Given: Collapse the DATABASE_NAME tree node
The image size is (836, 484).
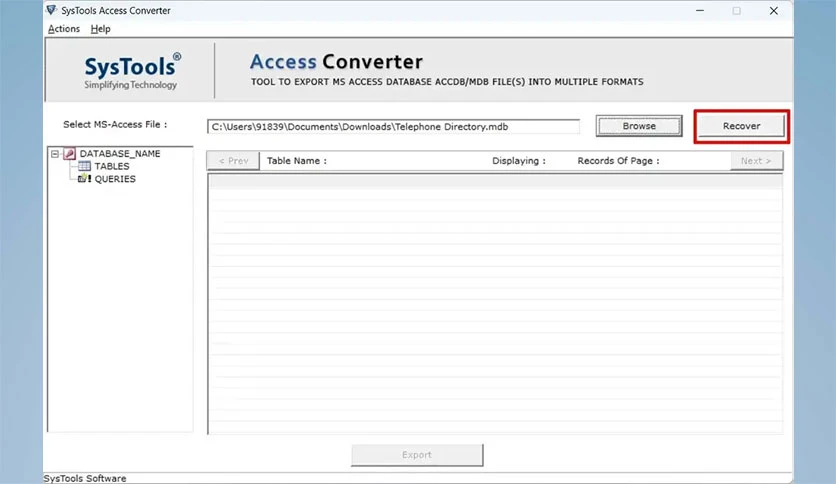Looking at the screenshot, I should 55,154.
